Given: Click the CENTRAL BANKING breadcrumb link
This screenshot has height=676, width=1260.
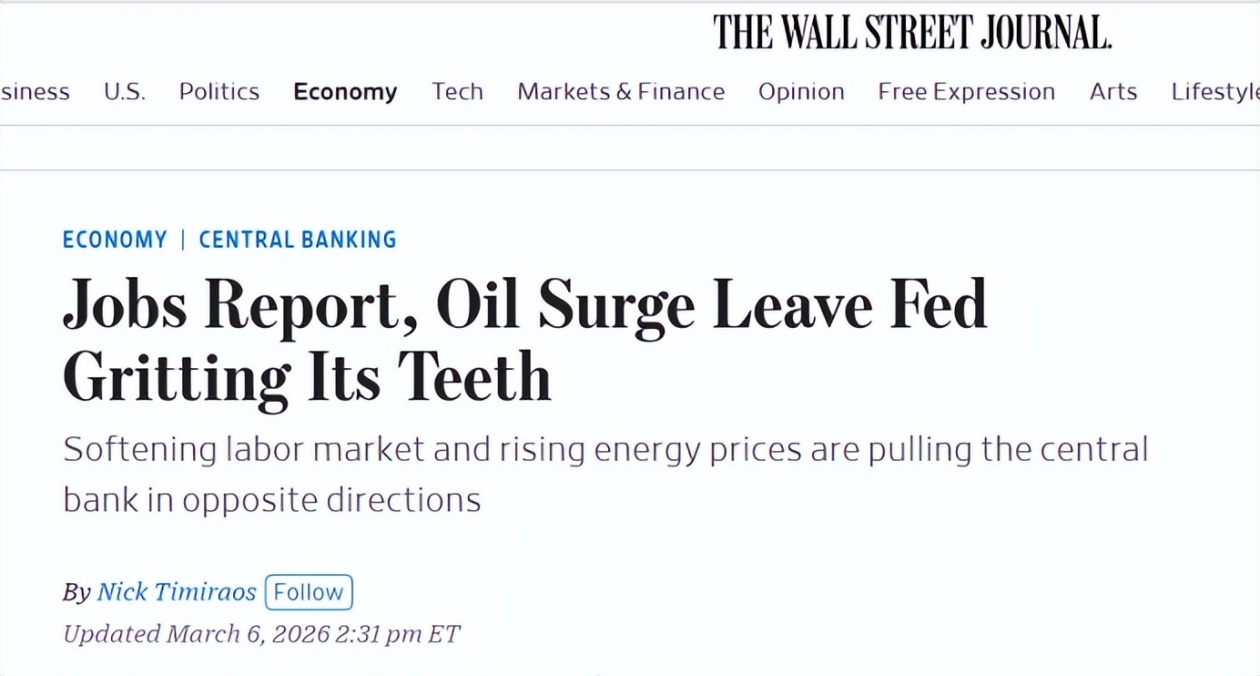Looking at the screenshot, I should (x=297, y=240).
